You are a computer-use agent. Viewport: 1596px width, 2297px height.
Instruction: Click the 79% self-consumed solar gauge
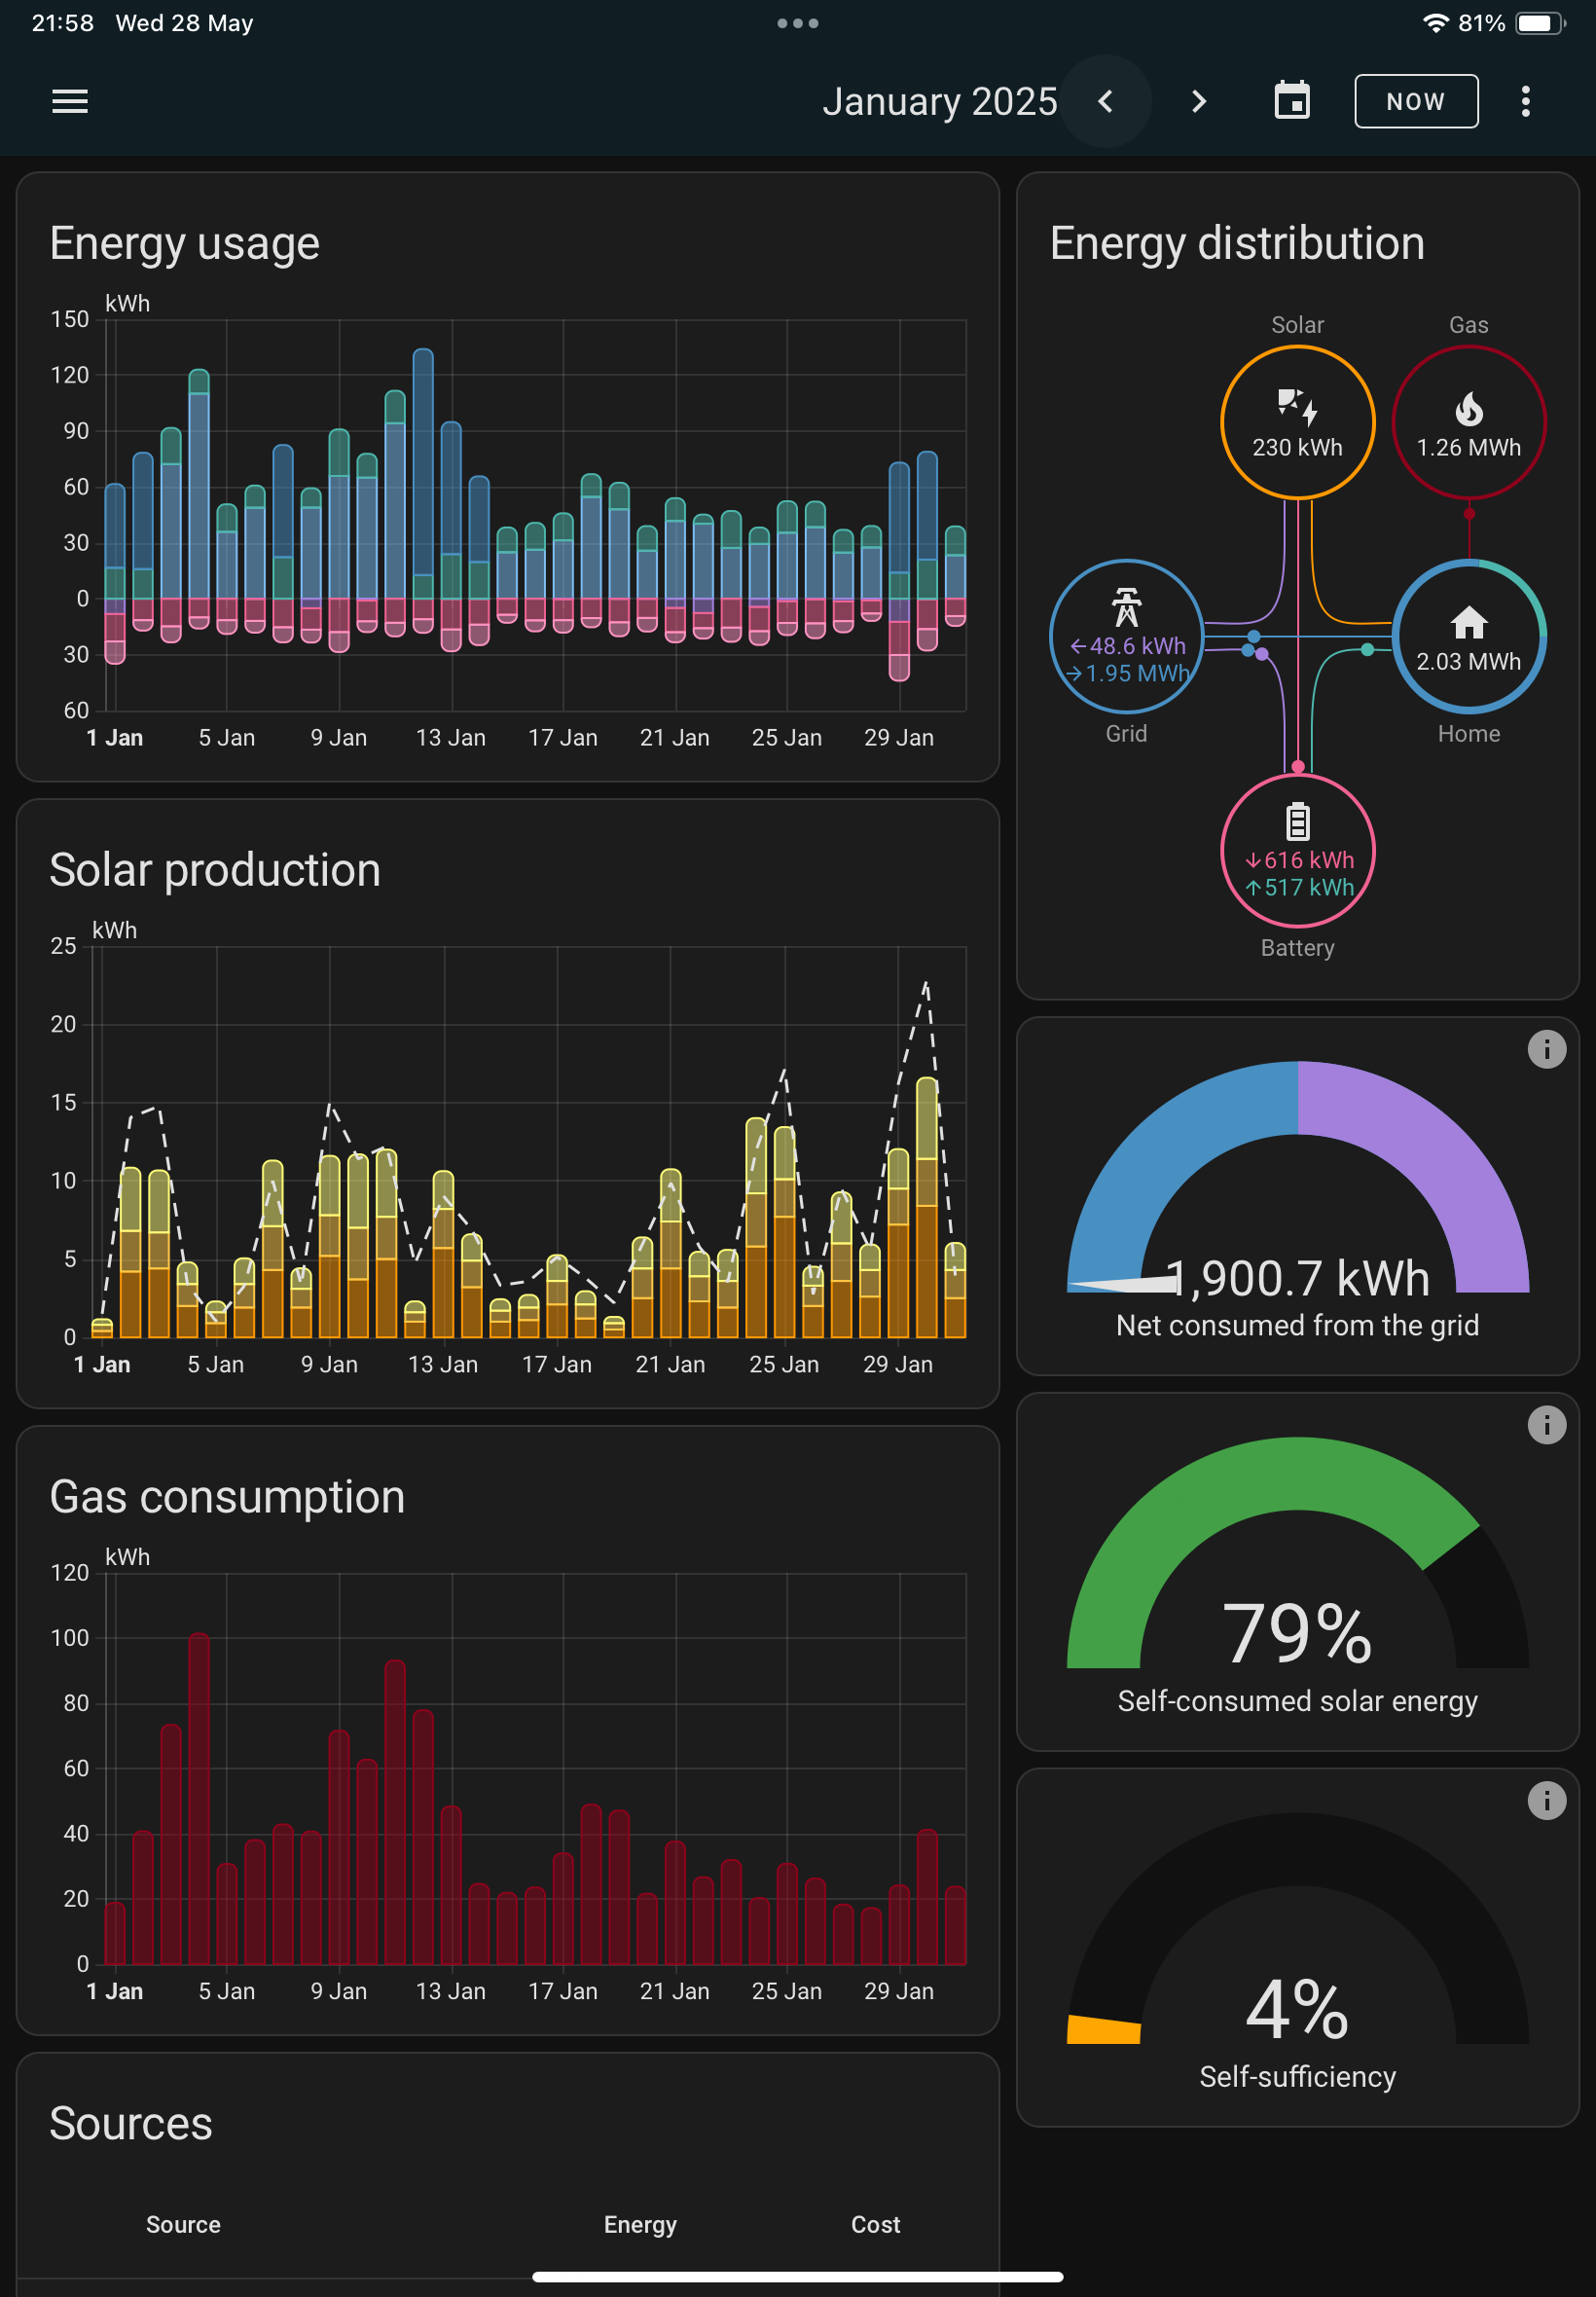click(x=1297, y=1575)
